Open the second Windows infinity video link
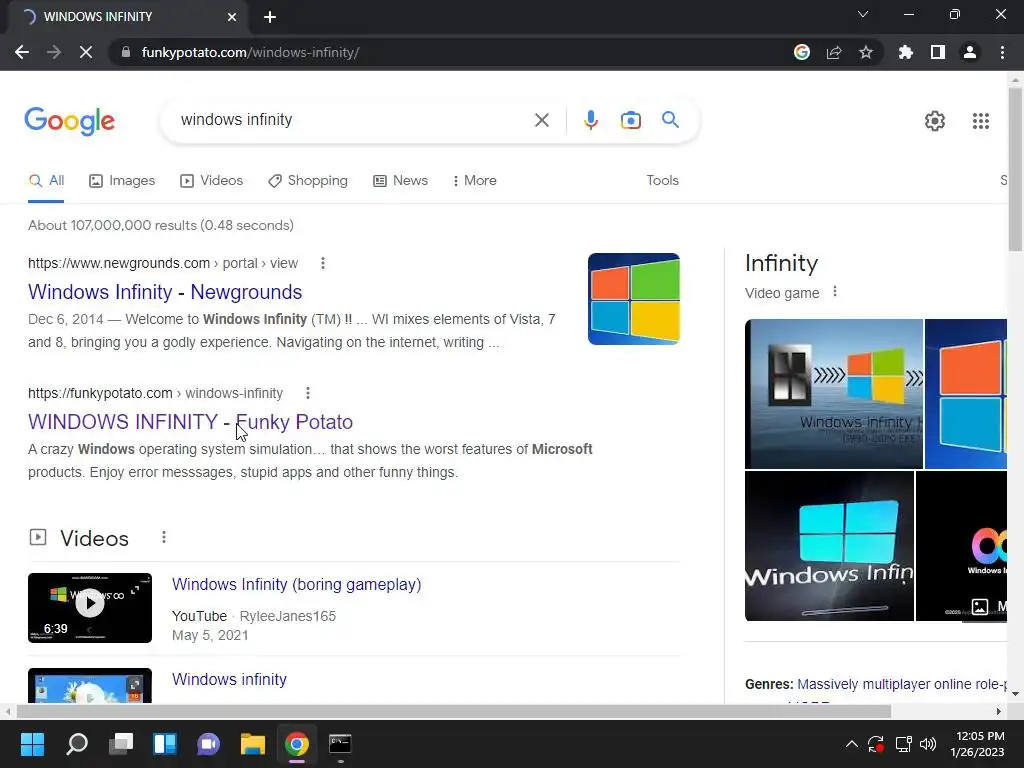Viewport: 1024px width, 768px height. [229, 679]
